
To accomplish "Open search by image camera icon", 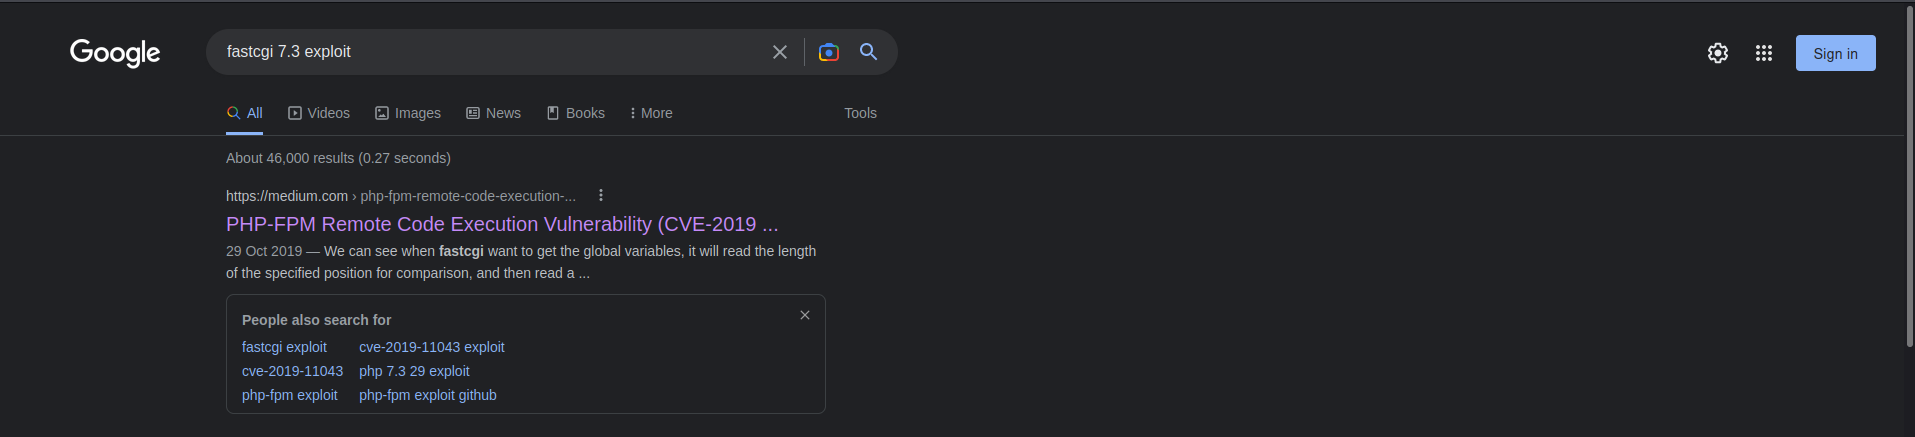I will (828, 52).
